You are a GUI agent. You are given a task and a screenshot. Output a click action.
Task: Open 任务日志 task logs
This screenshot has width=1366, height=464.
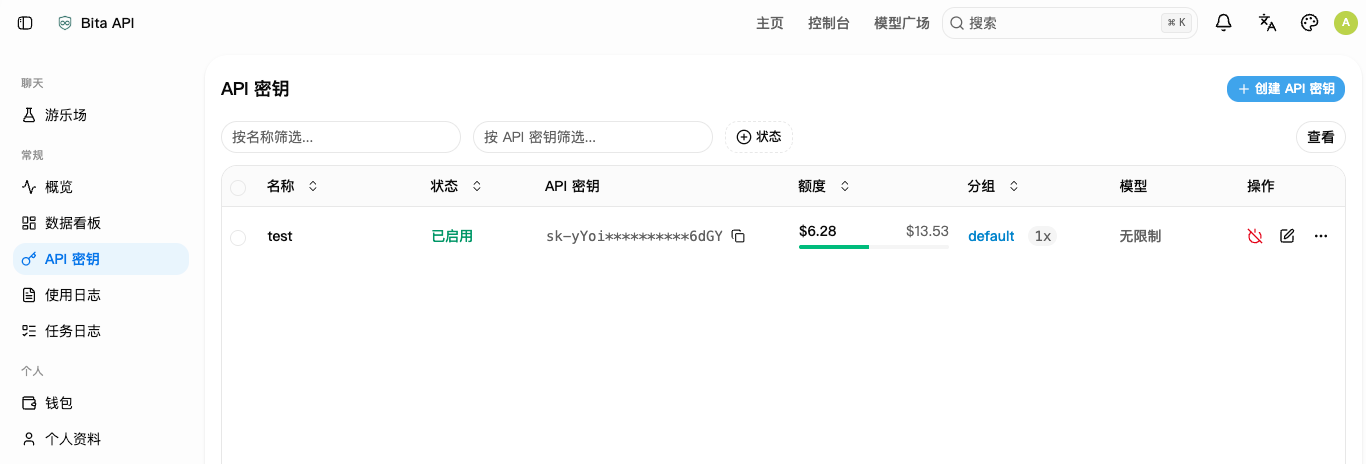click(x=101, y=331)
